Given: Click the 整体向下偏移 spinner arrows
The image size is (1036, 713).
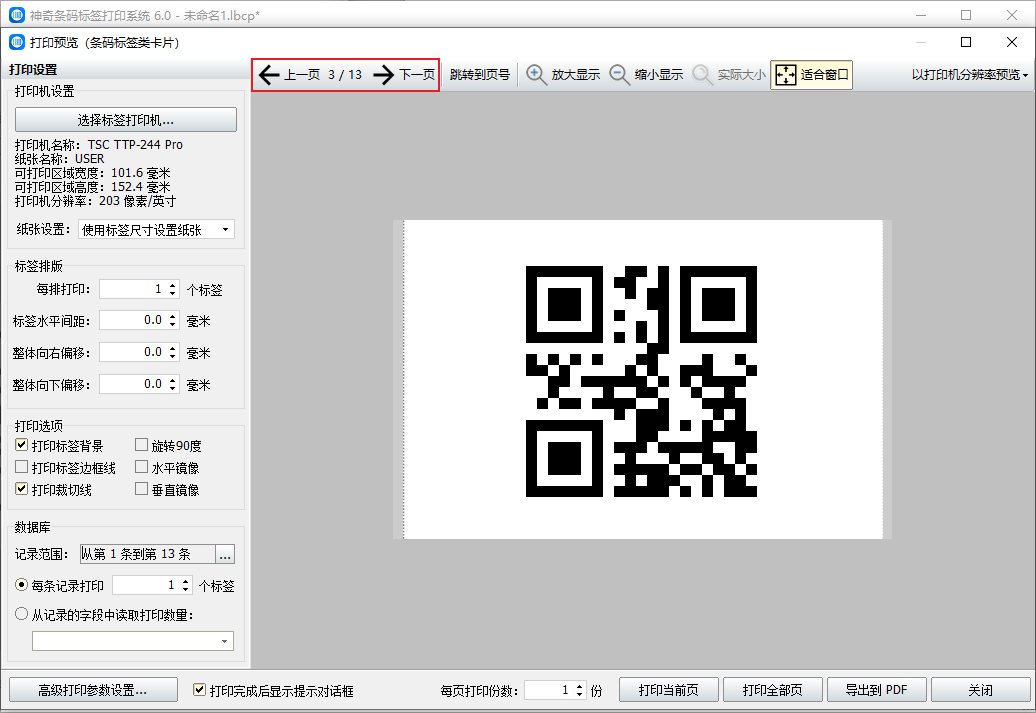Looking at the screenshot, I should tap(173, 384).
